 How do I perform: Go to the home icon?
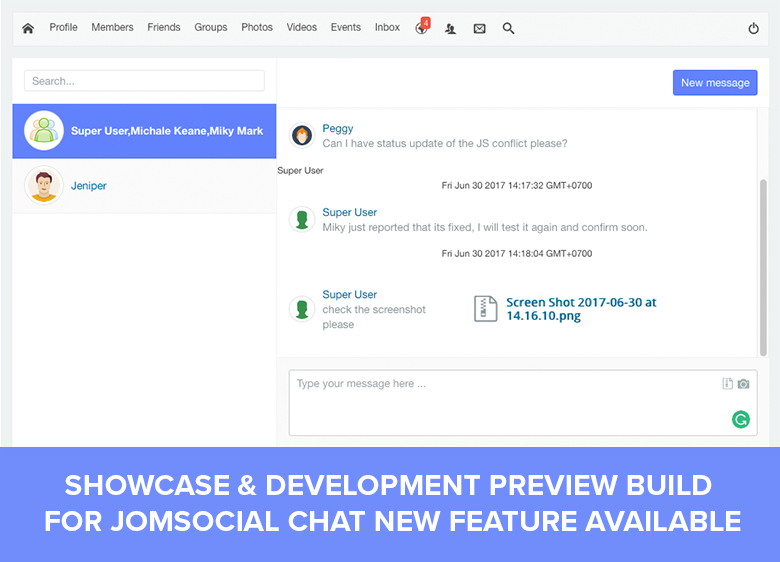(x=28, y=28)
